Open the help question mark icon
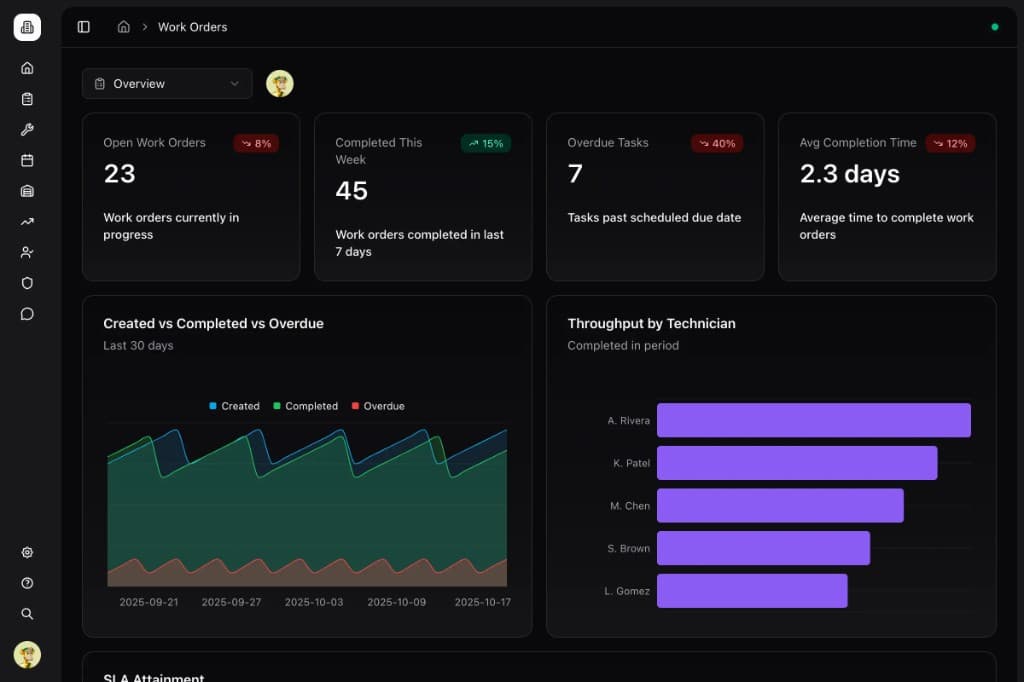Screen dimensions: 1024x682 pos(27,583)
